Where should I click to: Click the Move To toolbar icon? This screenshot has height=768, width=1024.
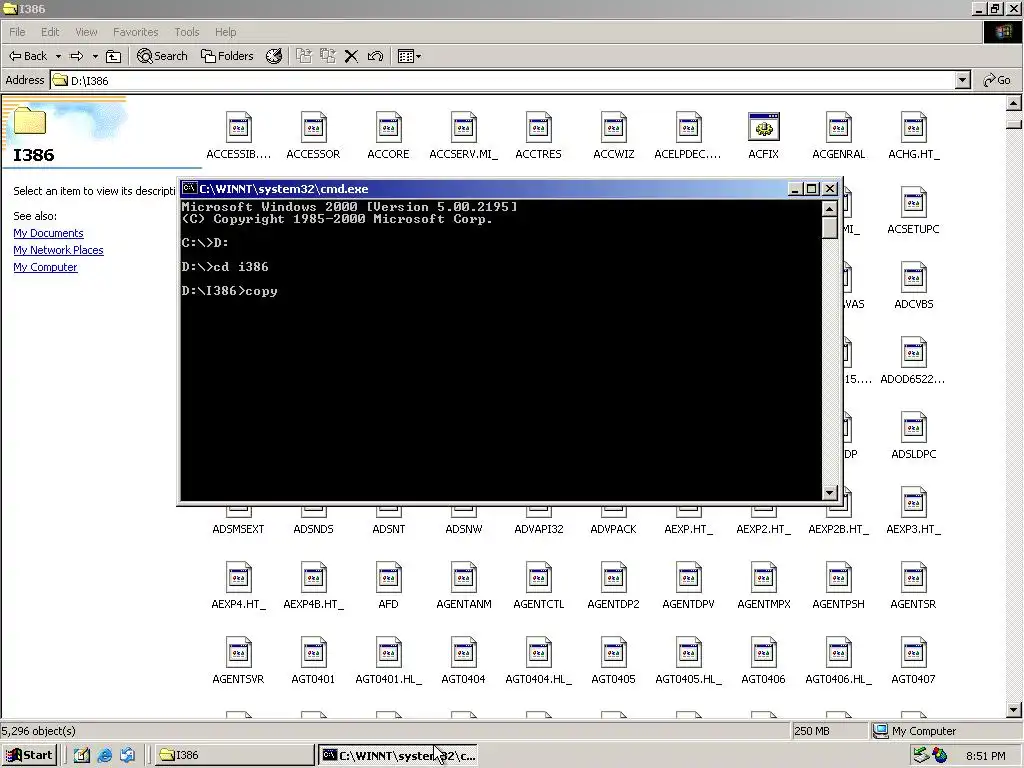click(x=304, y=56)
